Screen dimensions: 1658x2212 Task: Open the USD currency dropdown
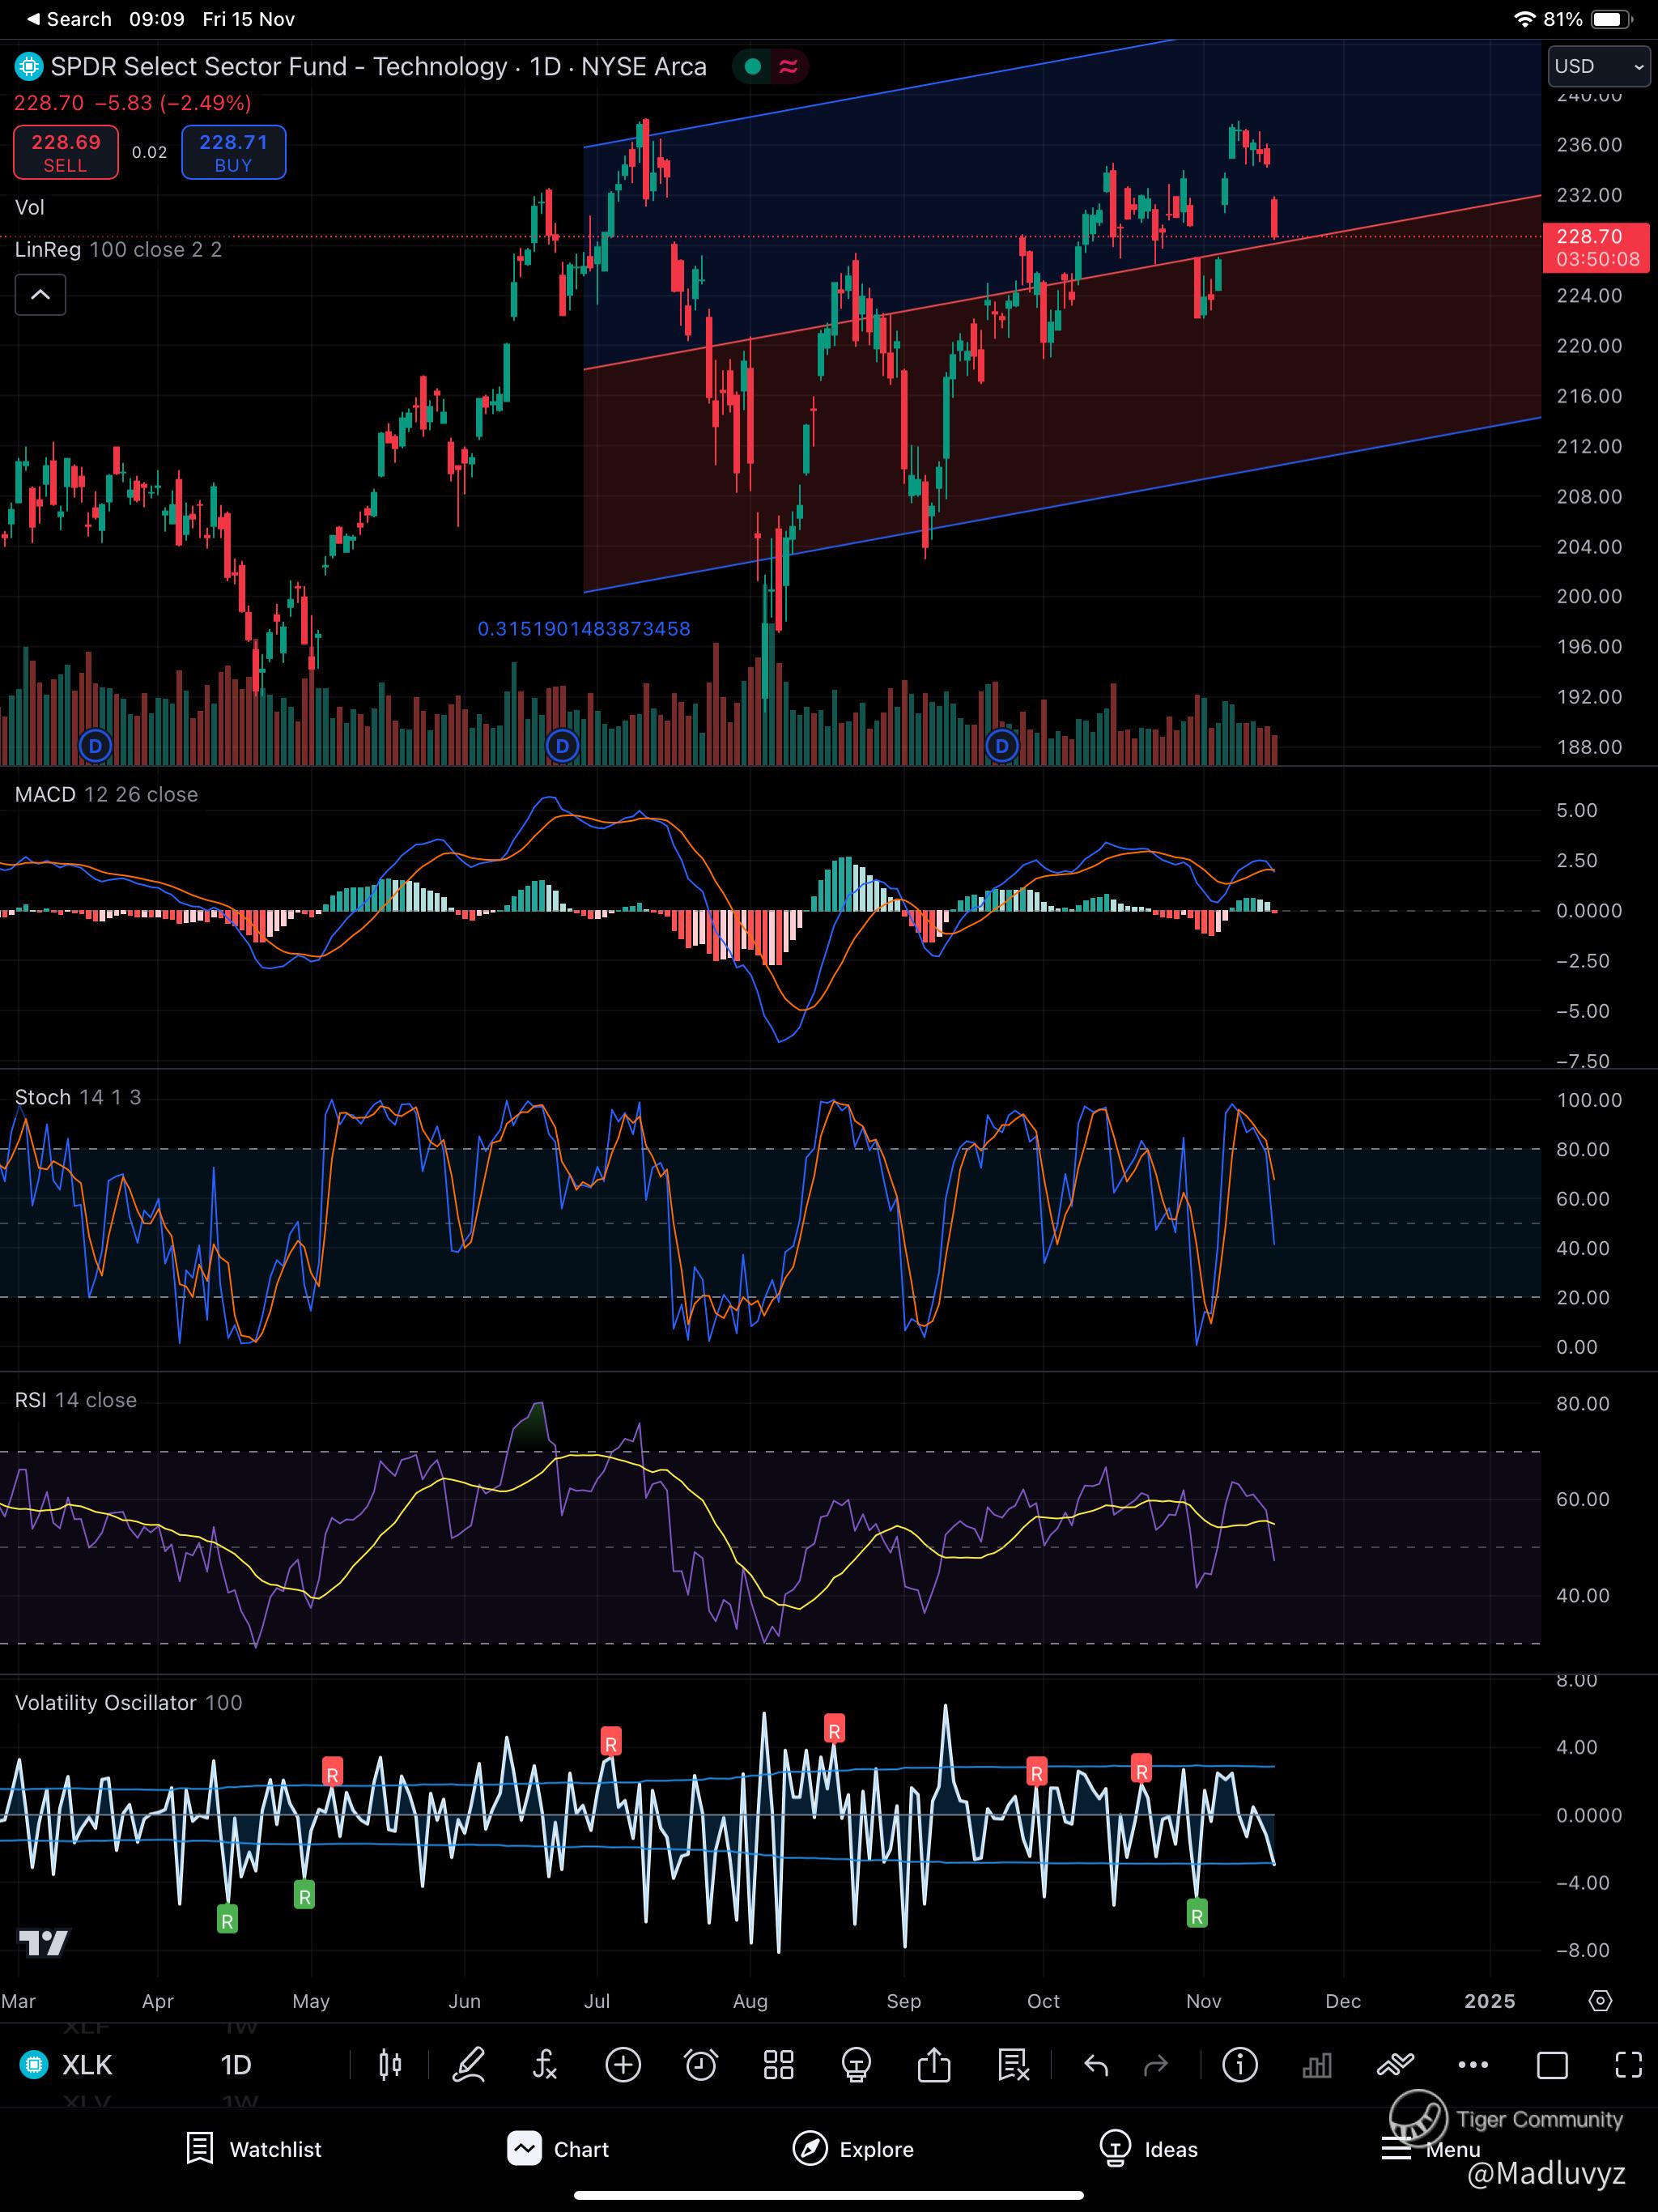click(1598, 67)
